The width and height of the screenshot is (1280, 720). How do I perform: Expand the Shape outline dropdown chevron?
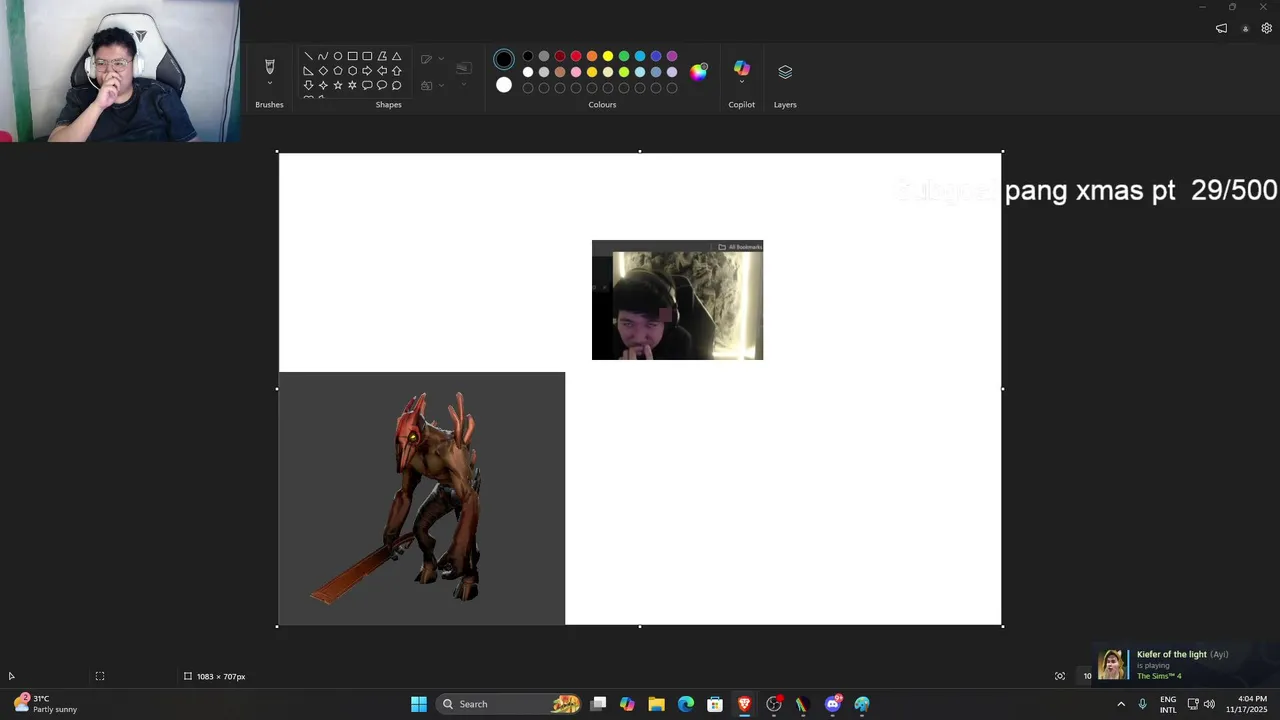441,59
